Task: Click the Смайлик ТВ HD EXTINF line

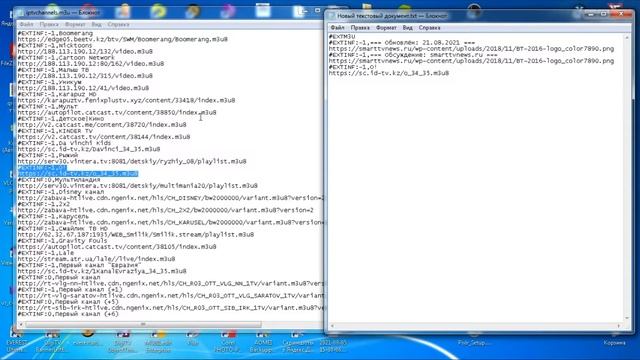Action: [x=62, y=229]
